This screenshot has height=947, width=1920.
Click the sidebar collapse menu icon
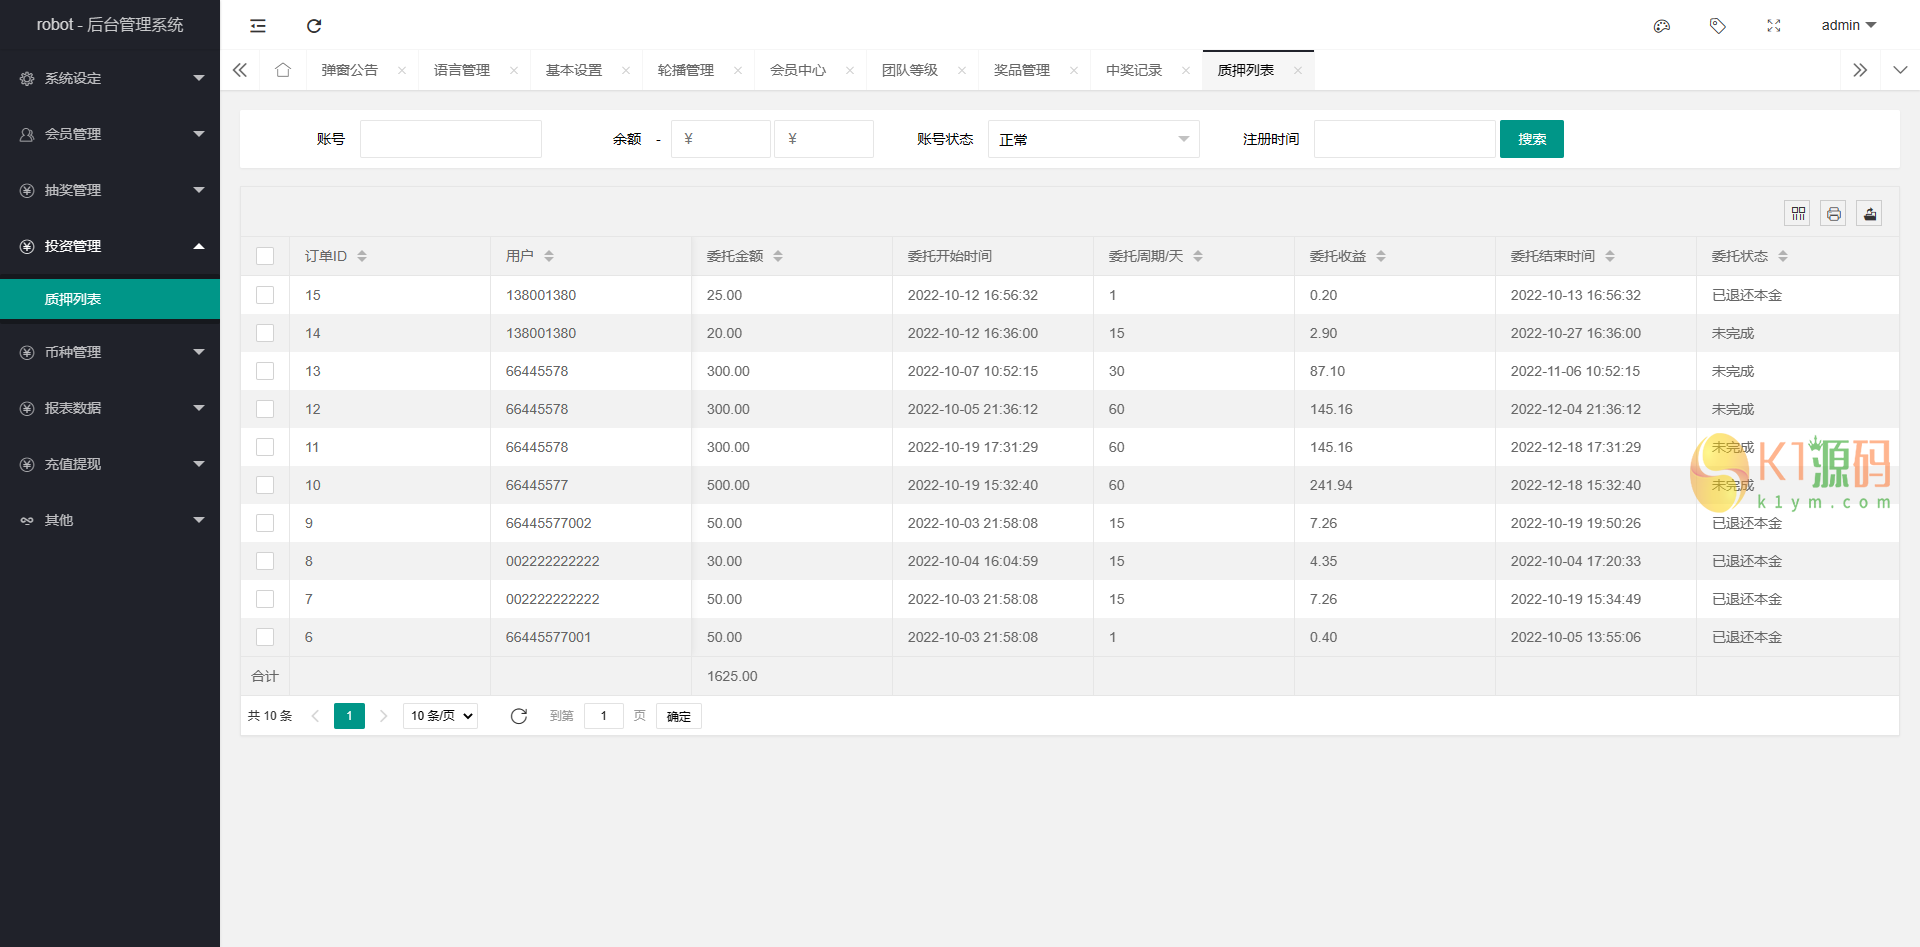point(258,26)
